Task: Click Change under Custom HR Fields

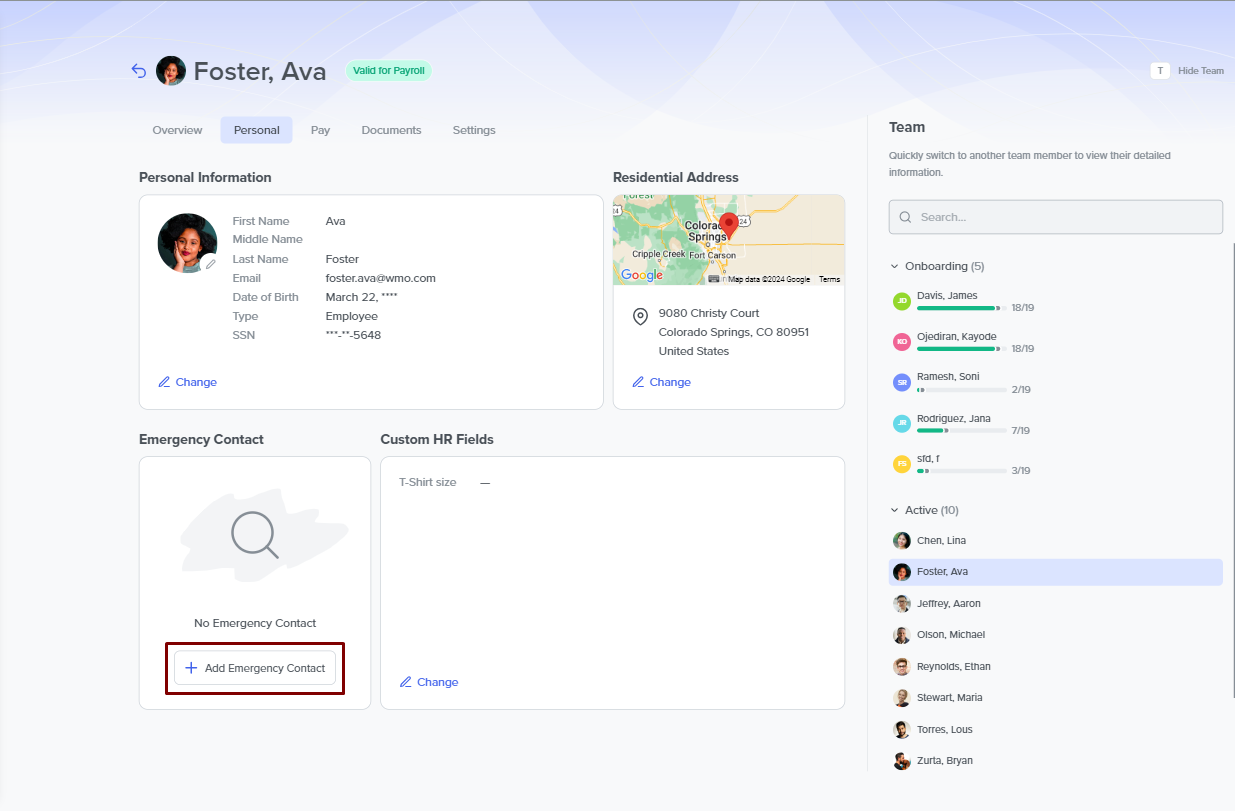Action: pyautogui.click(x=429, y=682)
